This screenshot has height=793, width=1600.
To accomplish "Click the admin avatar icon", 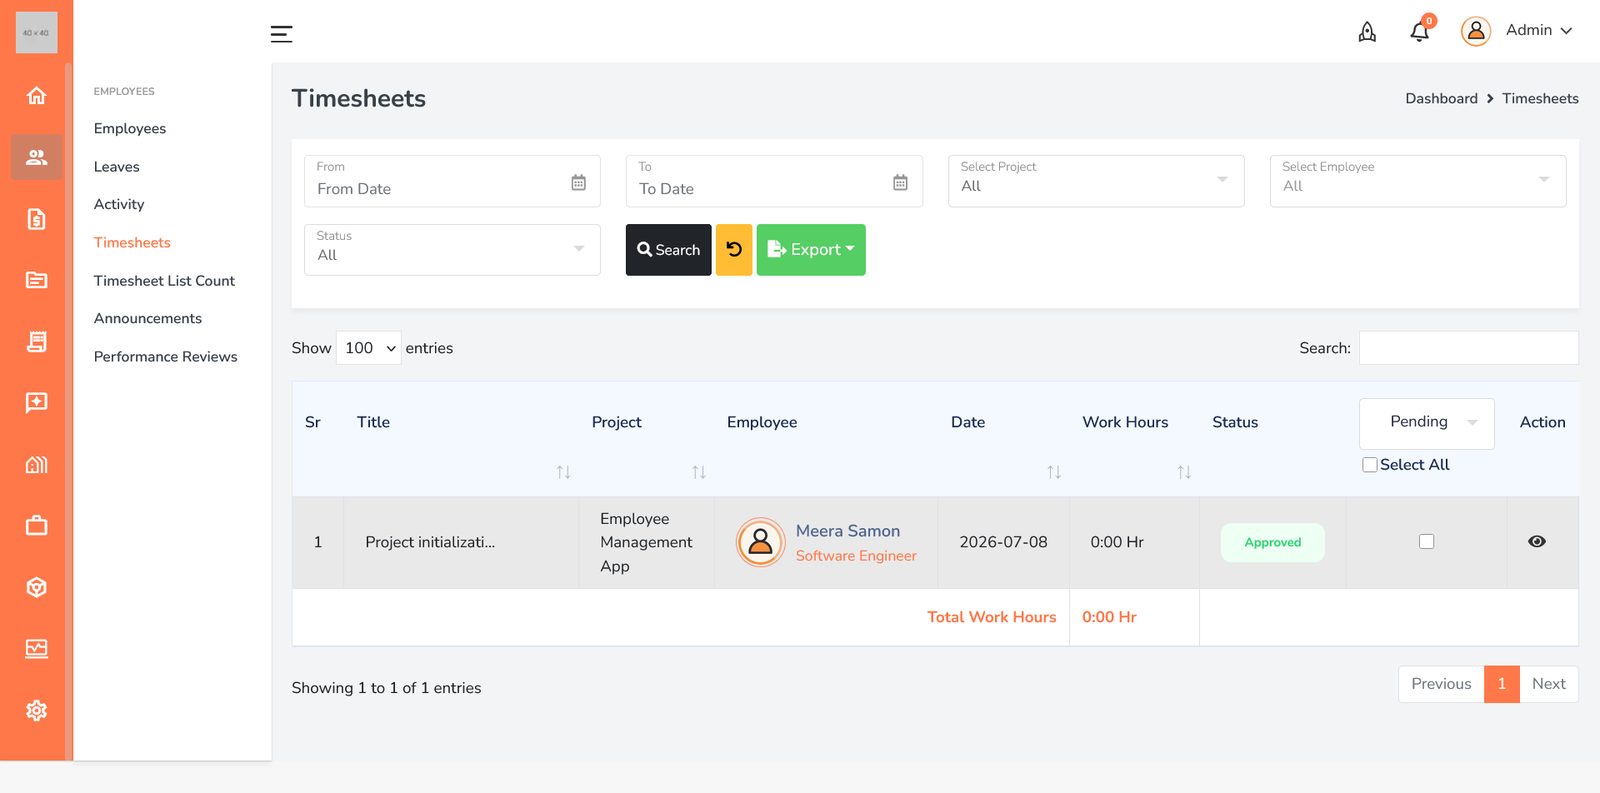I will (1475, 31).
